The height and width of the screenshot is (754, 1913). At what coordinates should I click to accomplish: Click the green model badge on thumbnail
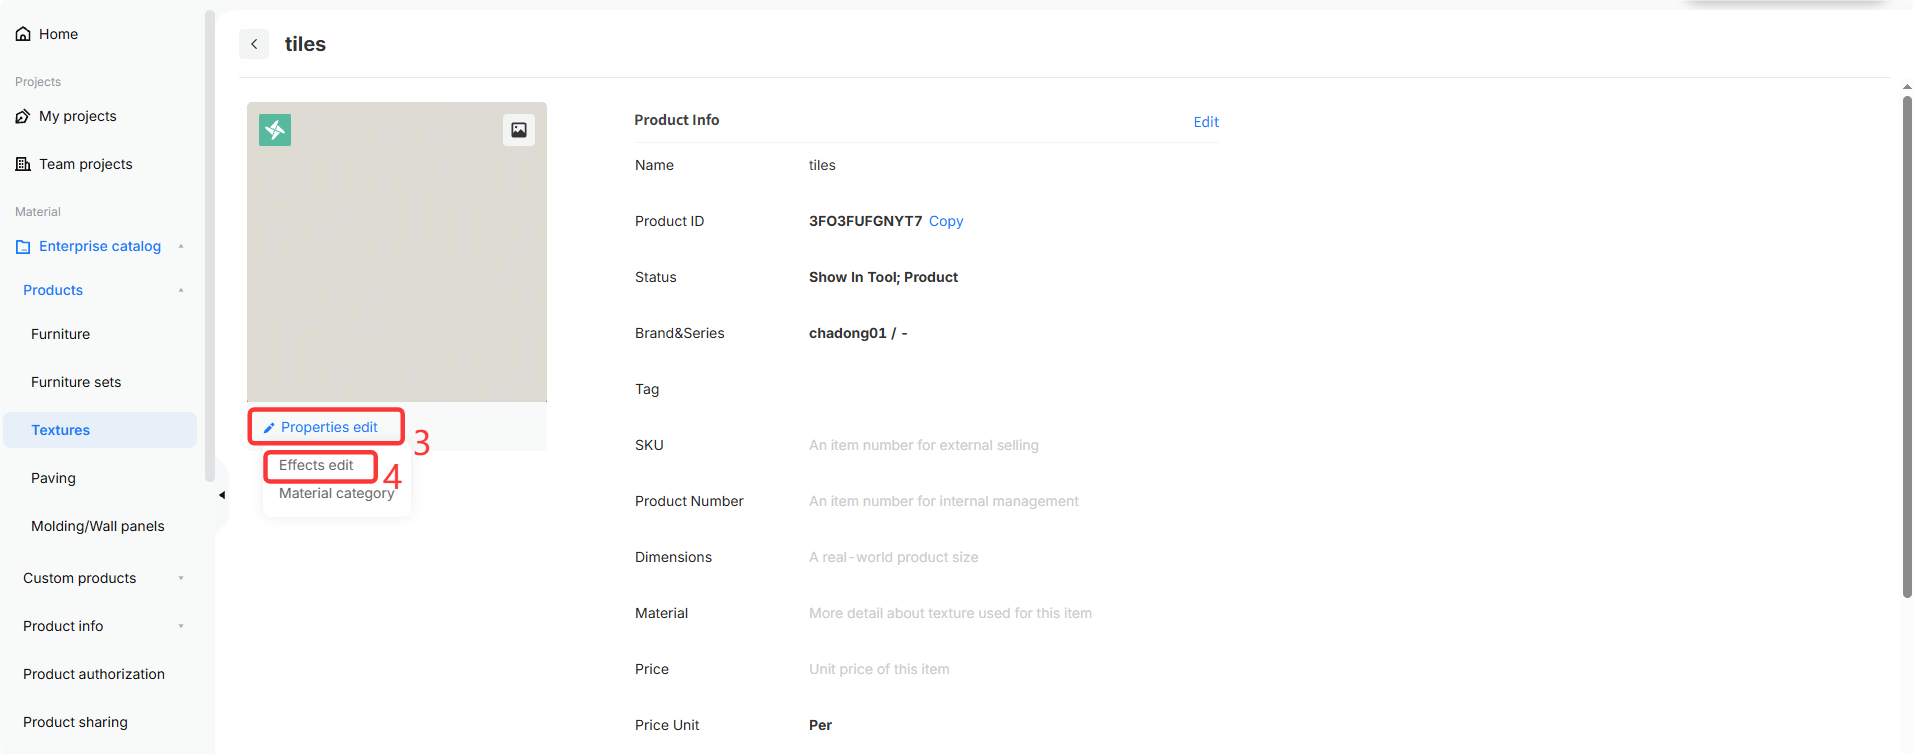click(x=275, y=130)
